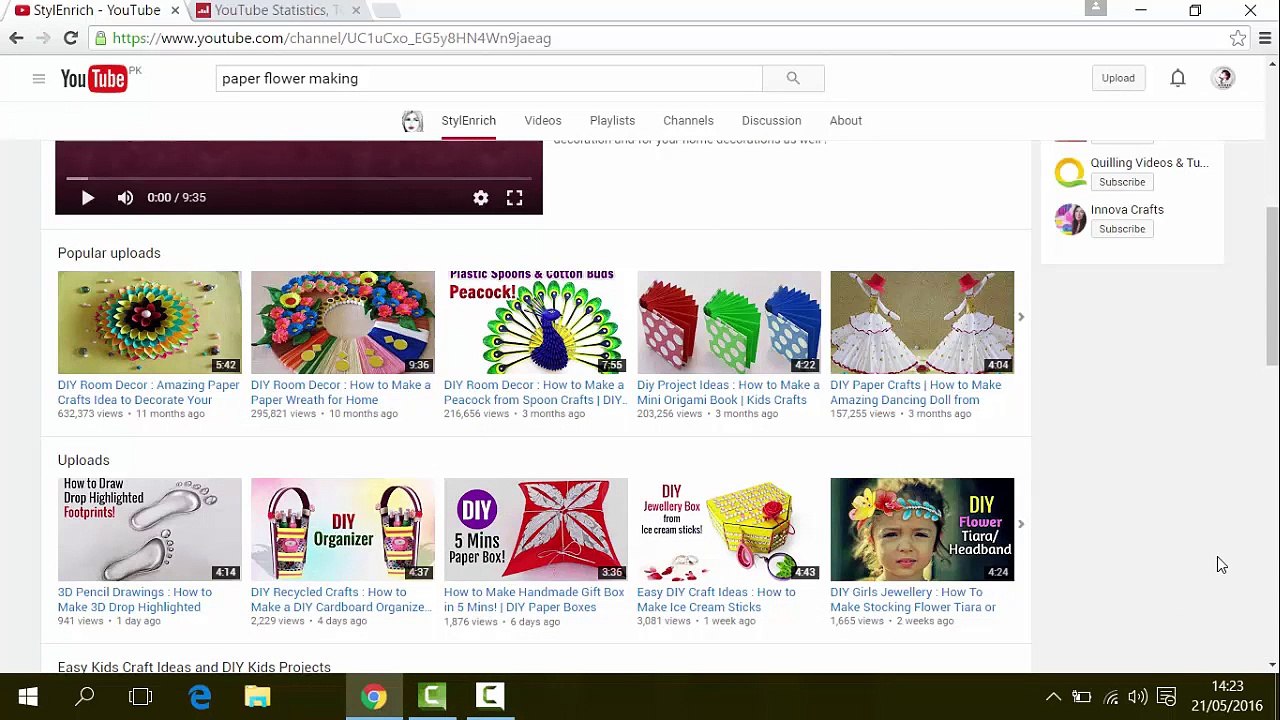Open 'How to Make a Paper Wreath' link
The image size is (1280, 720).
[x=341, y=392]
